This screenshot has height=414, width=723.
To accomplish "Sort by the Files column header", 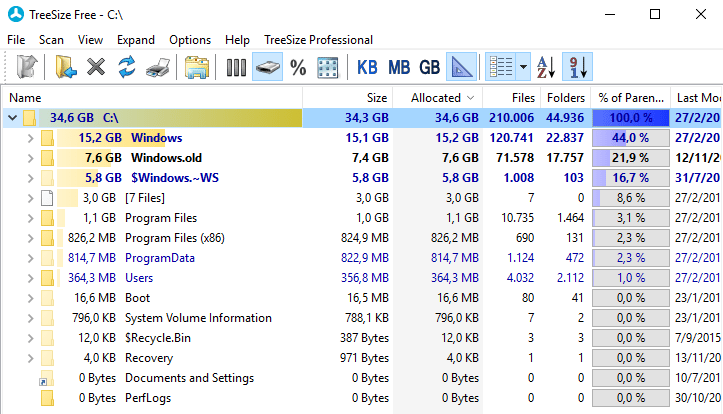I will [511, 98].
